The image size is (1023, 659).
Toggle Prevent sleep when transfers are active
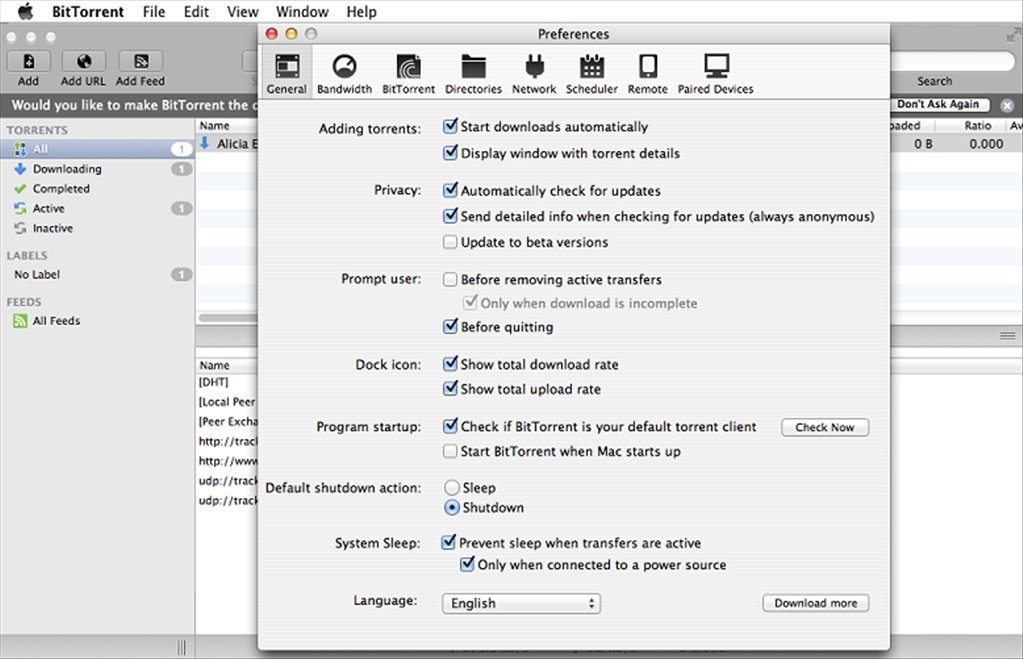click(x=448, y=542)
